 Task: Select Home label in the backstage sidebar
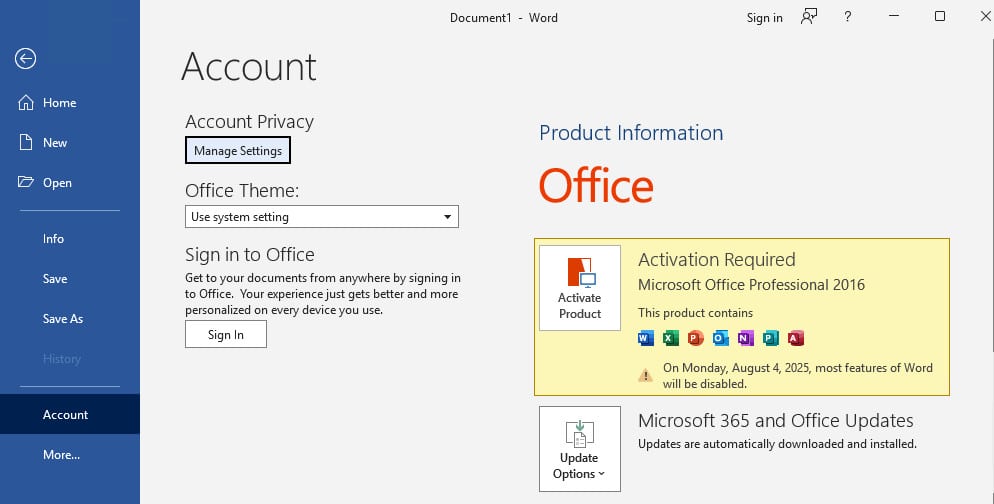pyautogui.click(x=60, y=103)
